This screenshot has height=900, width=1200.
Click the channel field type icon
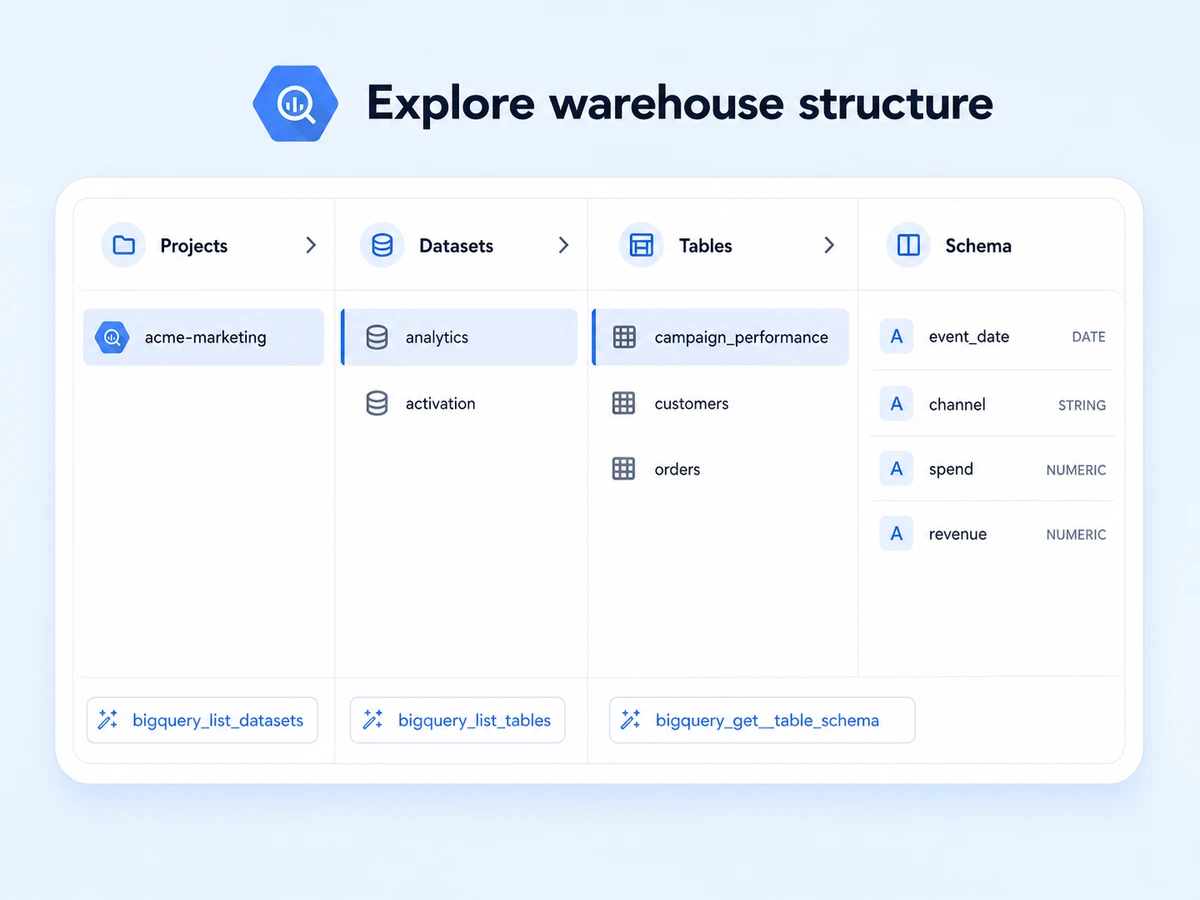point(896,404)
